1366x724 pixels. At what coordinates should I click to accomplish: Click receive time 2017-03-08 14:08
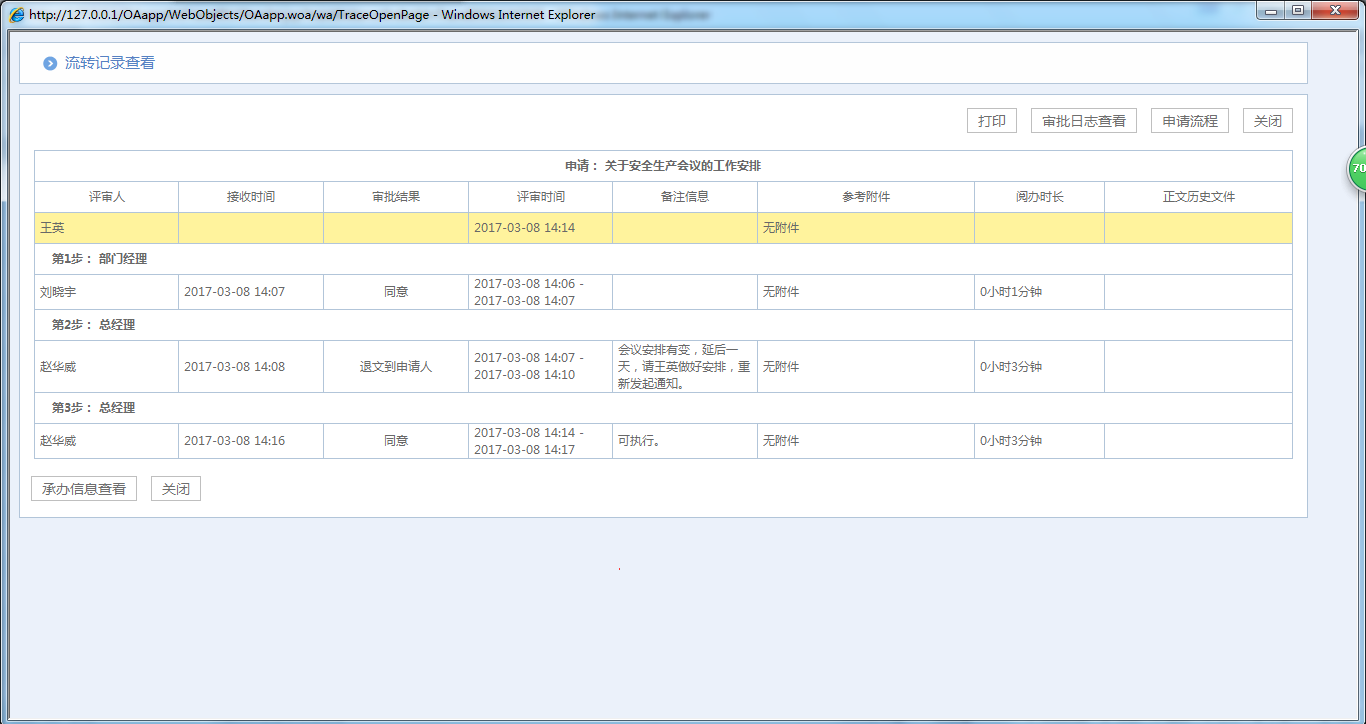pos(234,367)
